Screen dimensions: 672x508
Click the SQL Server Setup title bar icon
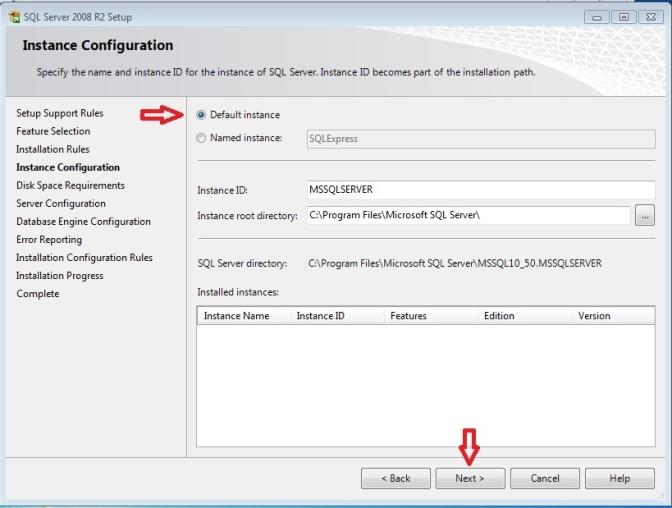tap(13, 17)
